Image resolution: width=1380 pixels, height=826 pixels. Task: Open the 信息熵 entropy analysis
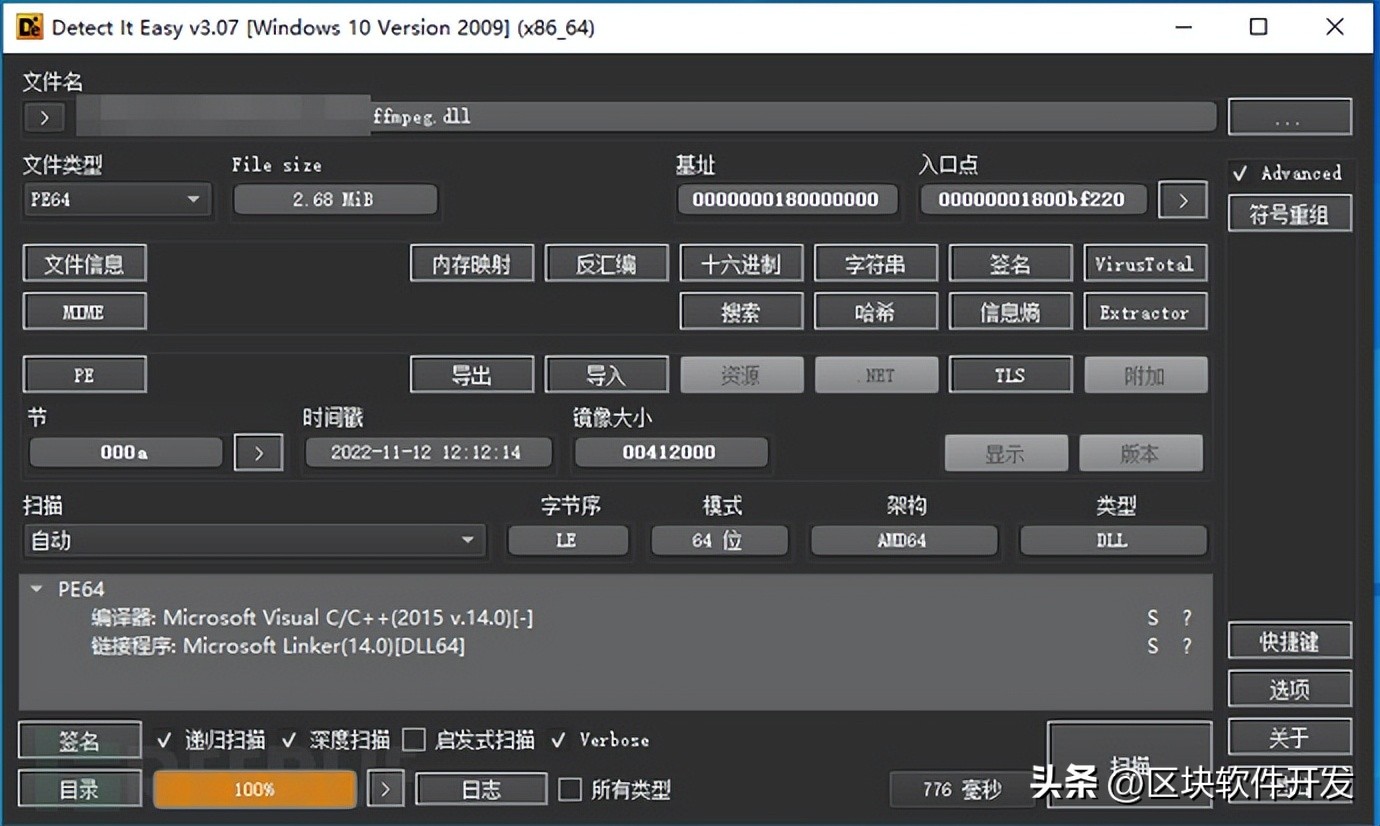[x=1010, y=311]
